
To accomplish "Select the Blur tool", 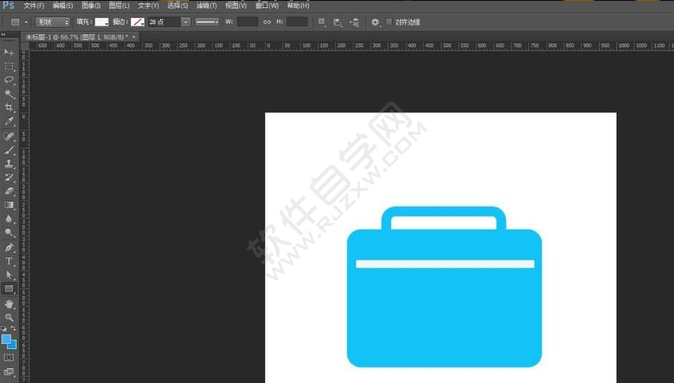I will tap(9, 219).
